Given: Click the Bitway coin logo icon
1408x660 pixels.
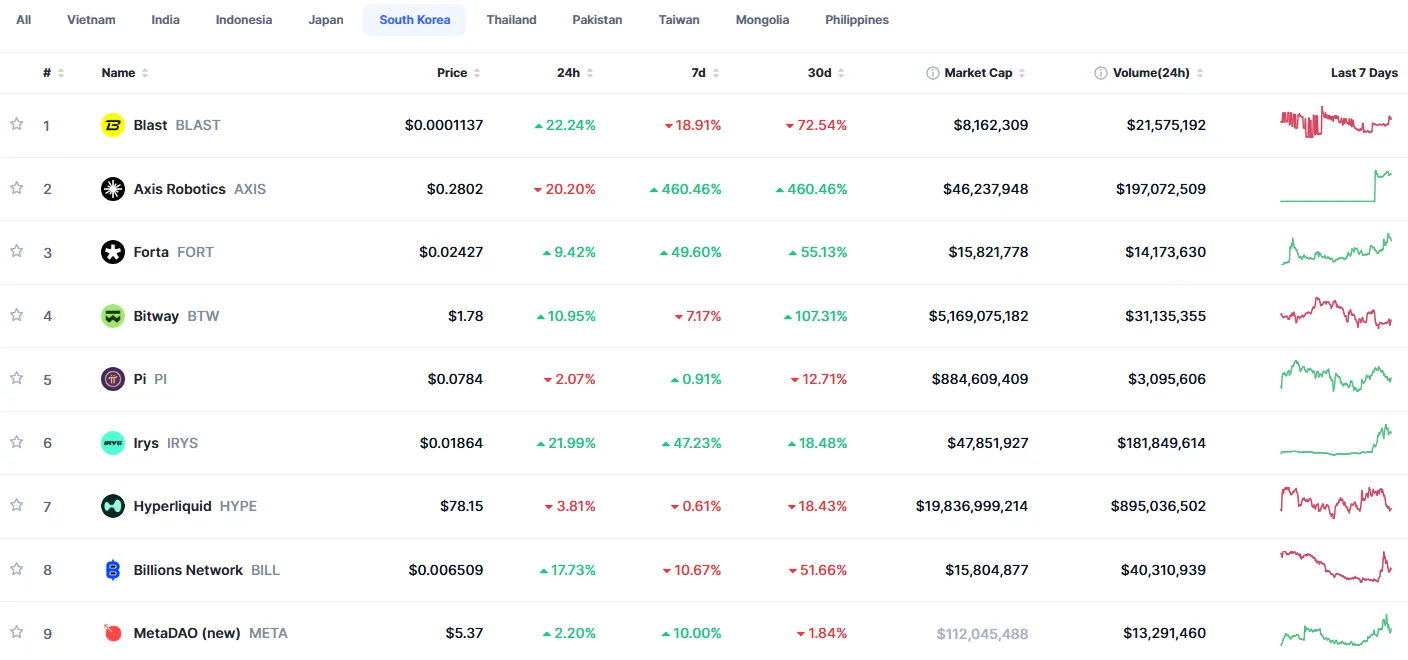Looking at the screenshot, I should [113, 316].
